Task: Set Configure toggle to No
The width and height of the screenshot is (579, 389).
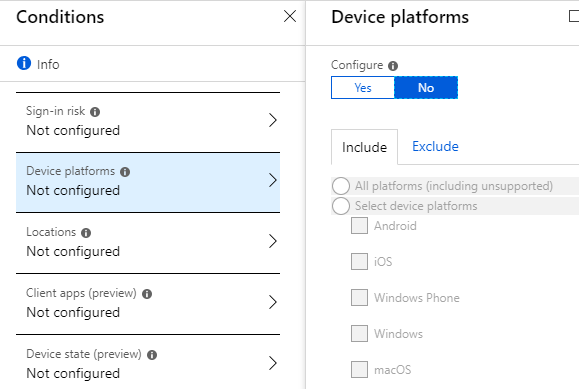Action: (426, 88)
